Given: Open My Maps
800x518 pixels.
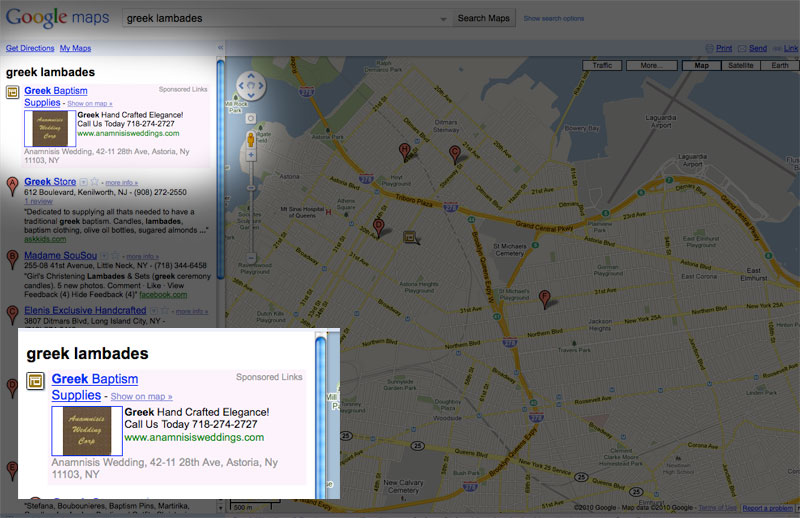Looking at the screenshot, I should tap(76, 48).
